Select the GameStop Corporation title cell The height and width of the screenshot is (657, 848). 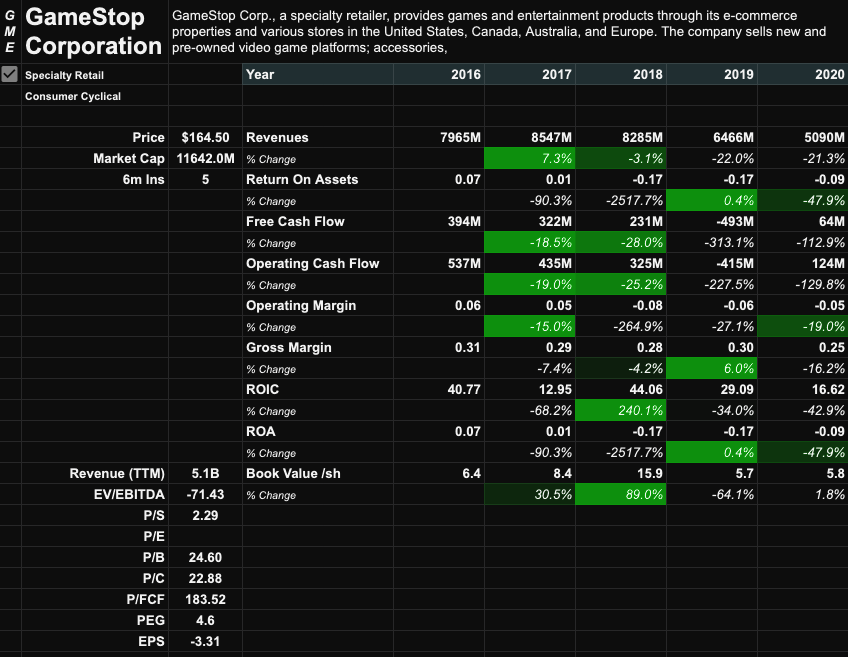coord(94,31)
